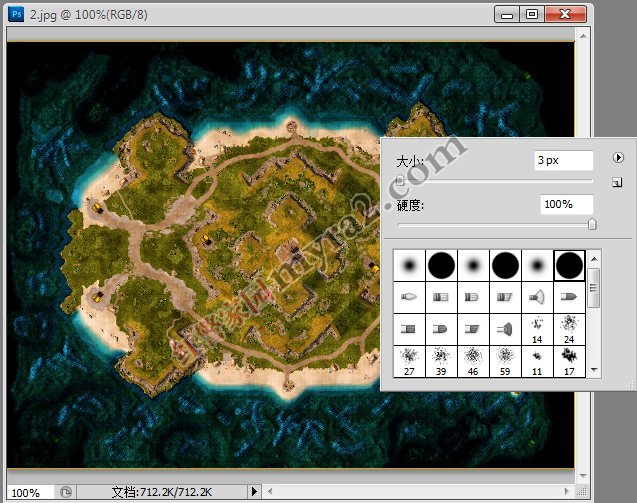637x503 pixels.
Task: Open the brush picker flyout menu arrow
Action: click(618, 158)
